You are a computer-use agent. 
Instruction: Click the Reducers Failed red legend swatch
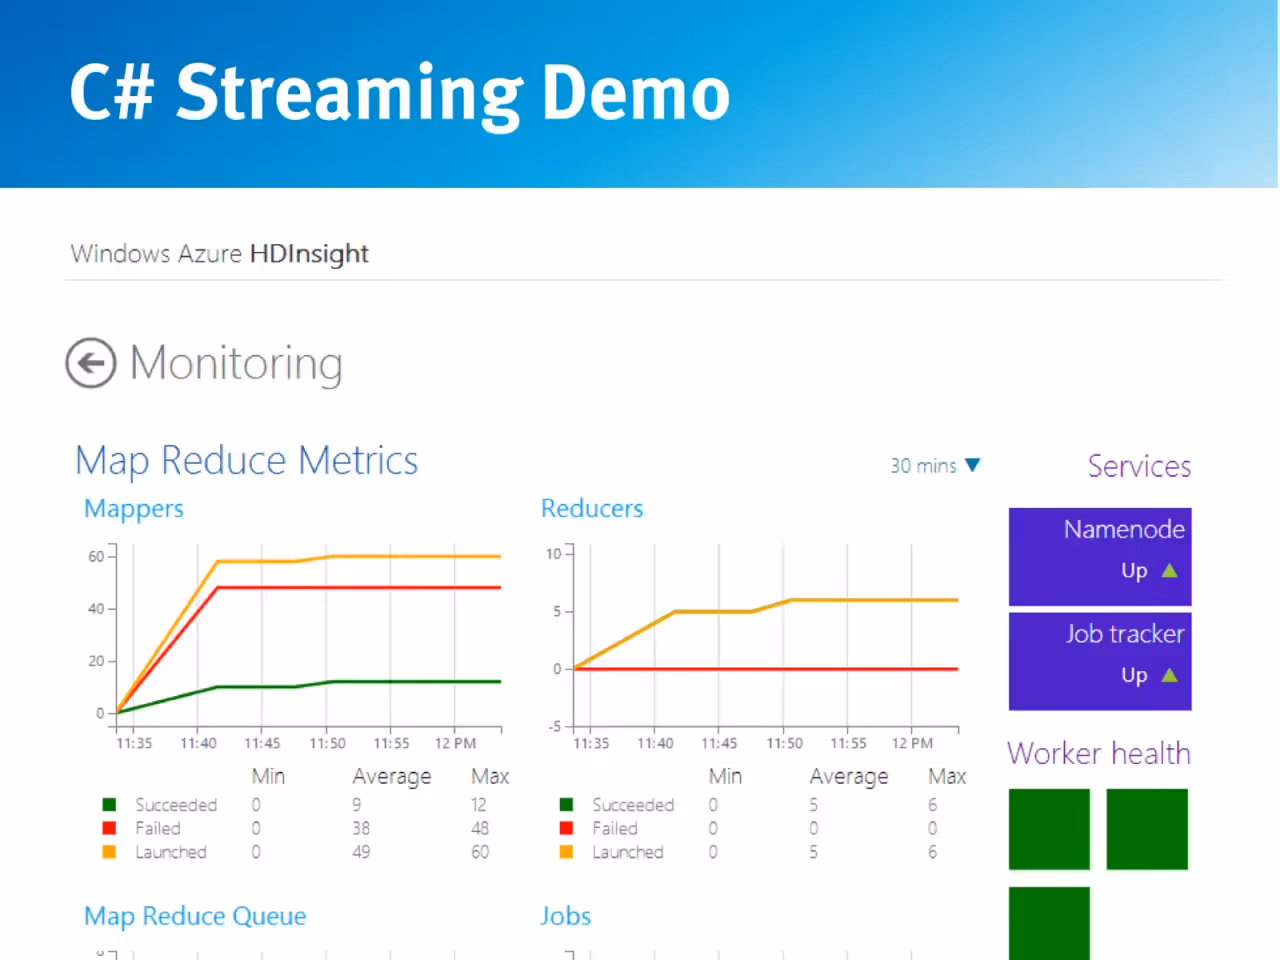click(566, 828)
